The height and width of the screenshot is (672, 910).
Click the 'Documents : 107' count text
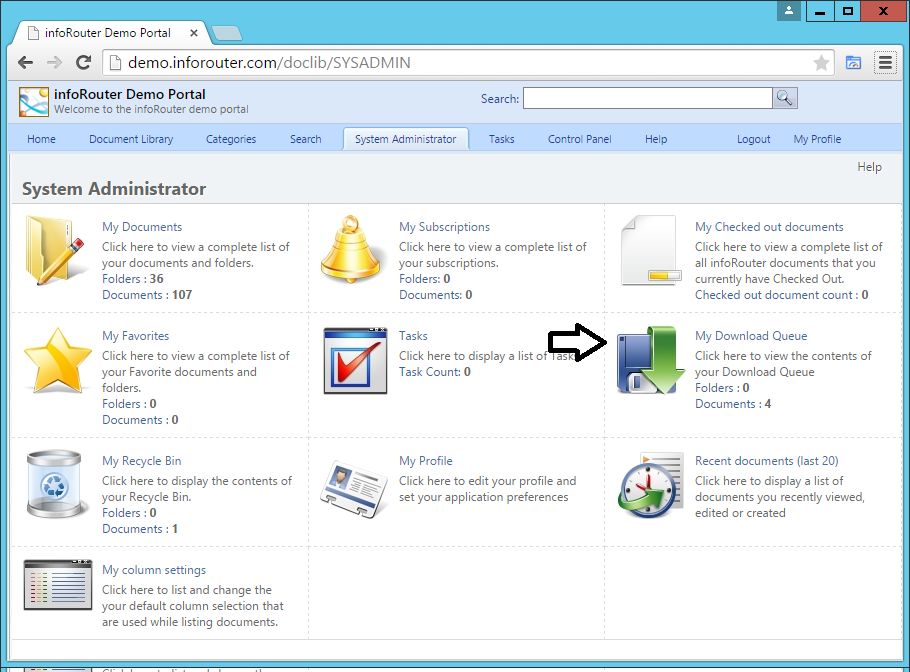pos(147,295)
